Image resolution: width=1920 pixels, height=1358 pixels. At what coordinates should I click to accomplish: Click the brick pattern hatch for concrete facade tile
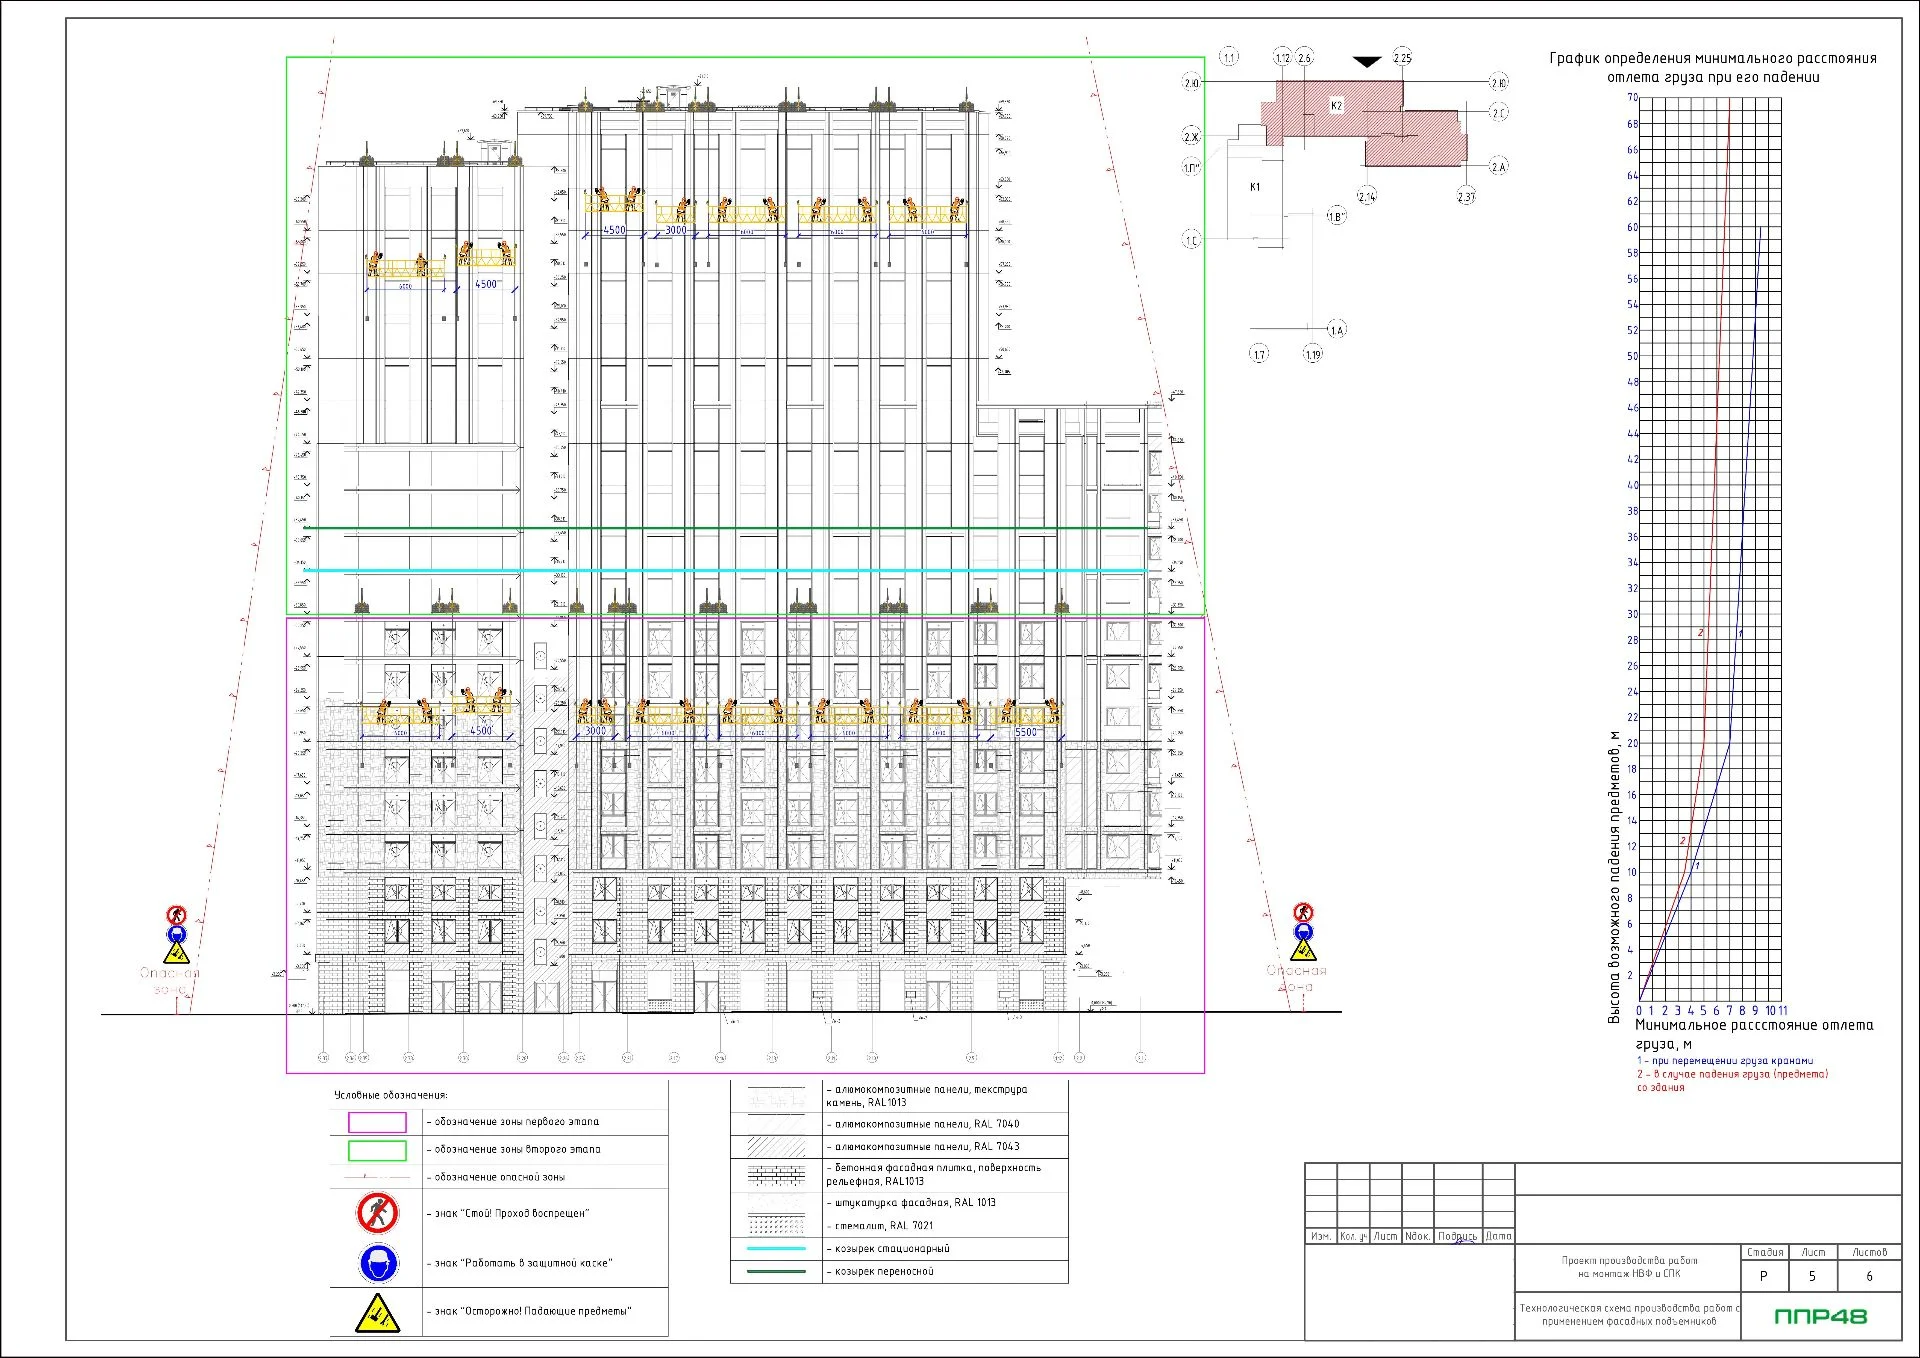[776, 1174]
